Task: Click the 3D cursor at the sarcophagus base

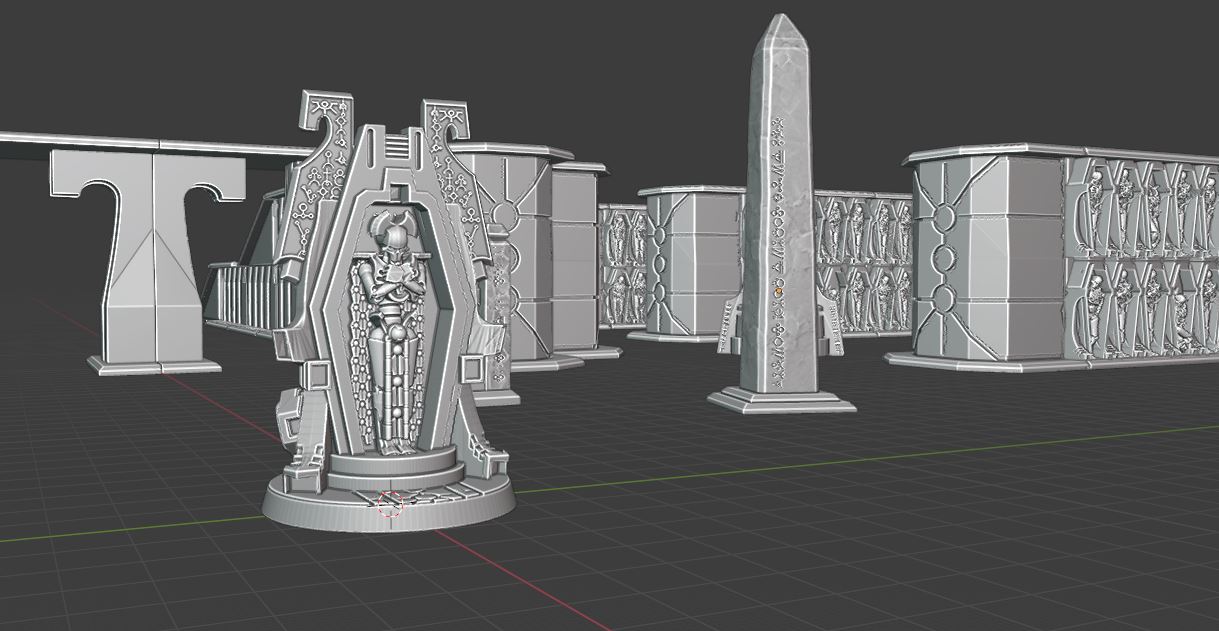Action: (391, 502)
